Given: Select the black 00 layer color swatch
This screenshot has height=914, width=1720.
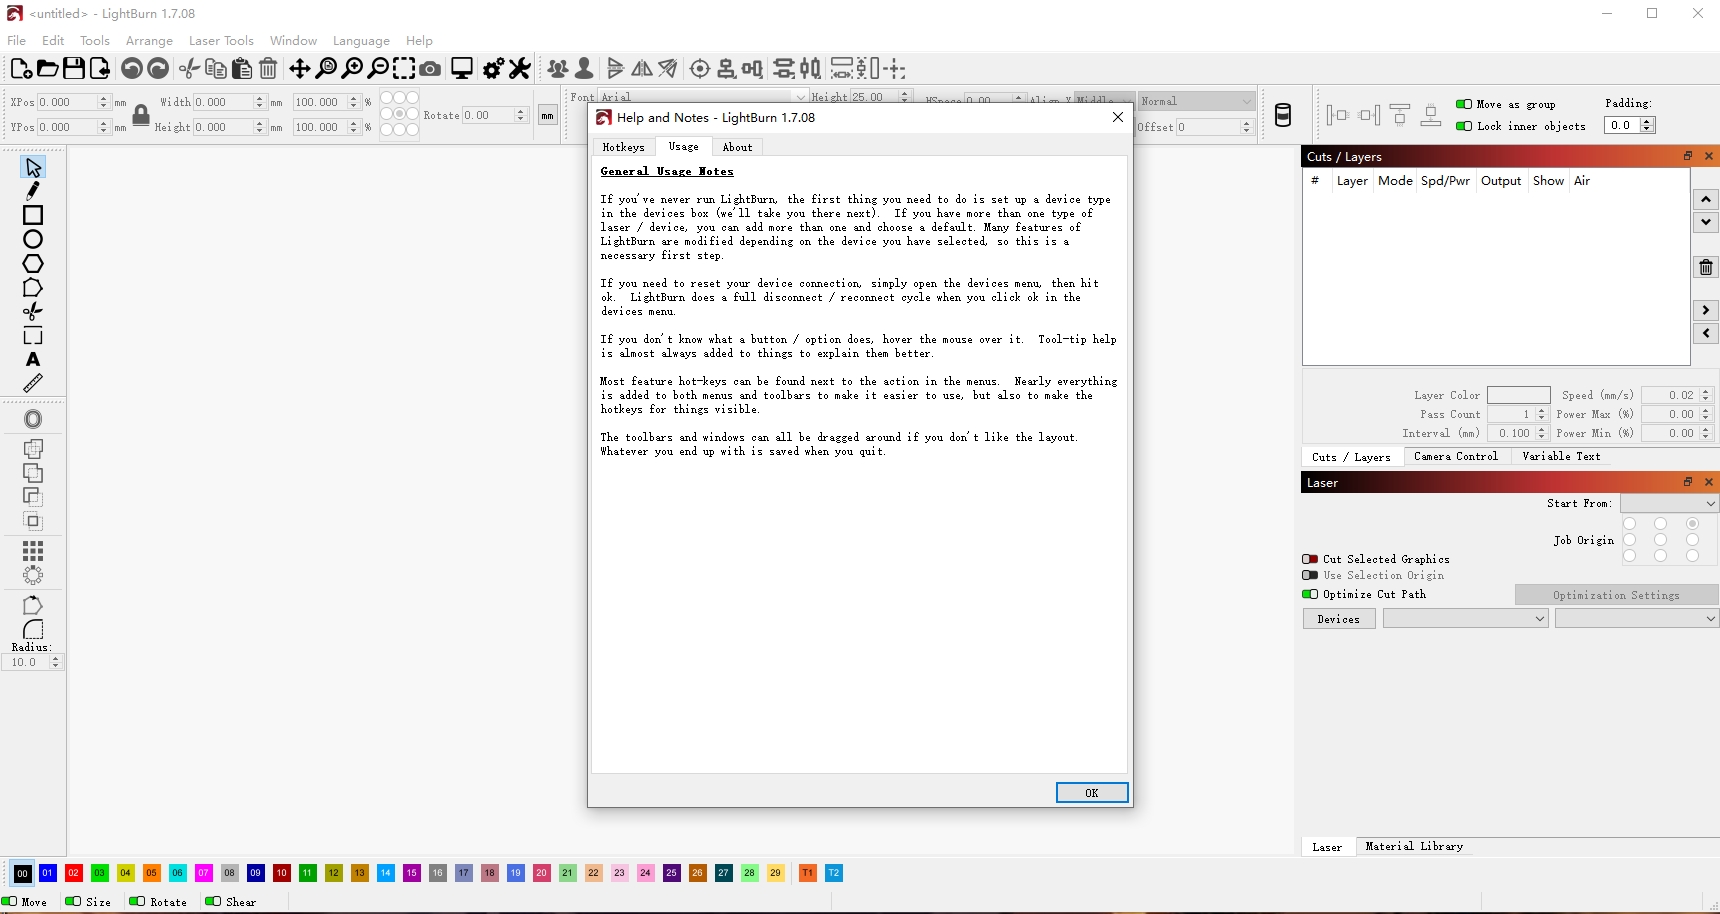Looking at the screenshot, I should [x=22, y=873].
